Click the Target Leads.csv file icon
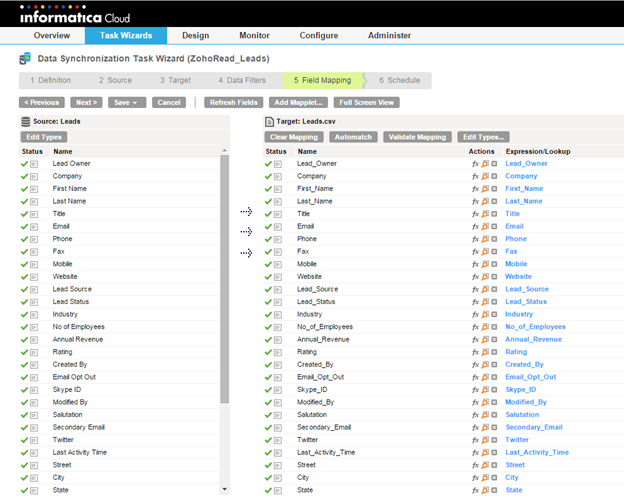The image size is (626, 499). pos(269,122)
